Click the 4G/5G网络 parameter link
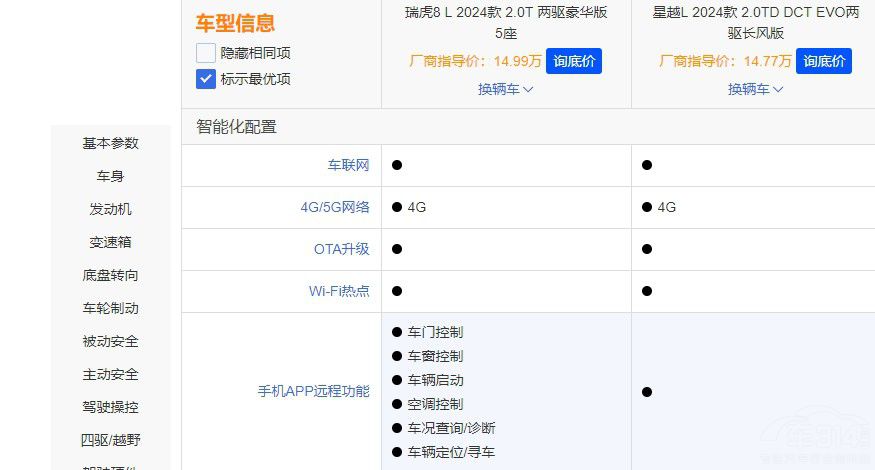 point(334,207)
